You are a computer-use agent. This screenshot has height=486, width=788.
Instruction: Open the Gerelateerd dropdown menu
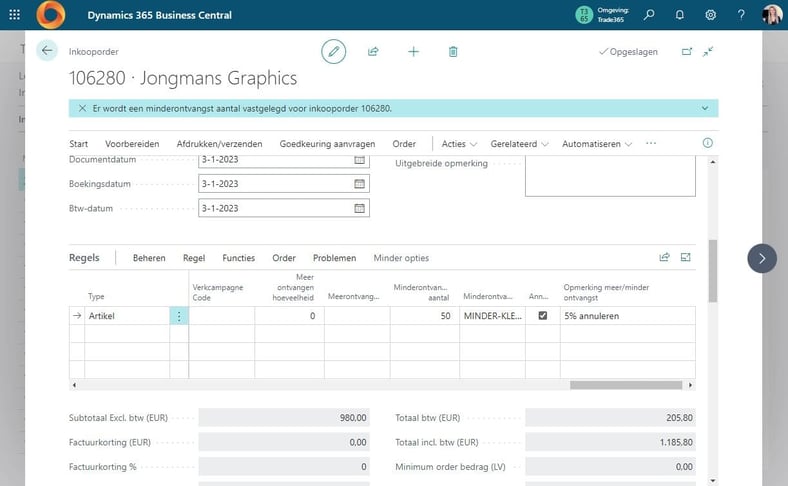(x=519, y=144)
